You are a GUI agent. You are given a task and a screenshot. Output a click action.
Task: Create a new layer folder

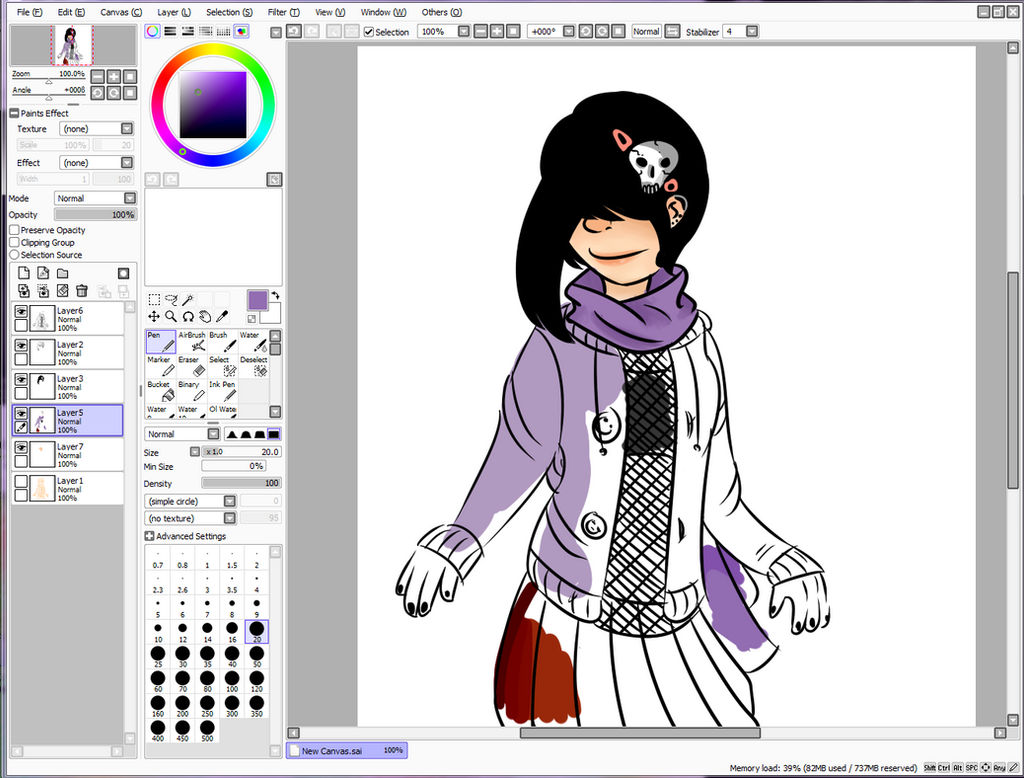[x=63, y=273]
